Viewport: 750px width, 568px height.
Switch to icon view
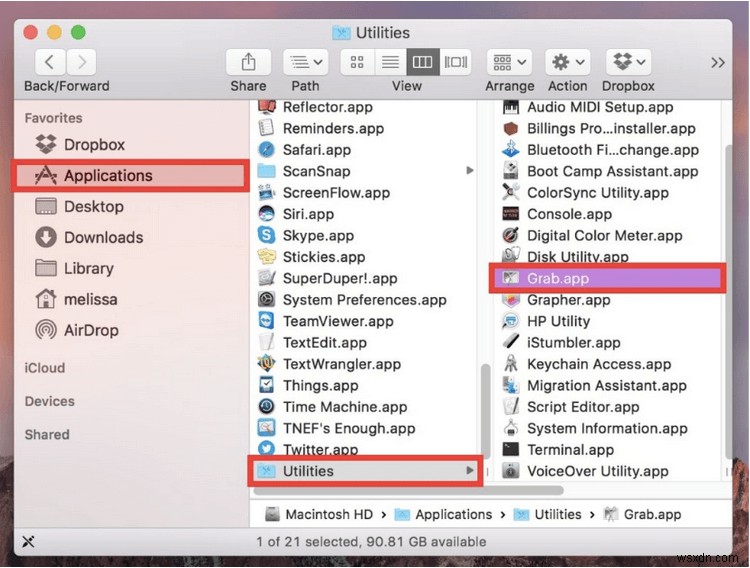click(357, 62)
